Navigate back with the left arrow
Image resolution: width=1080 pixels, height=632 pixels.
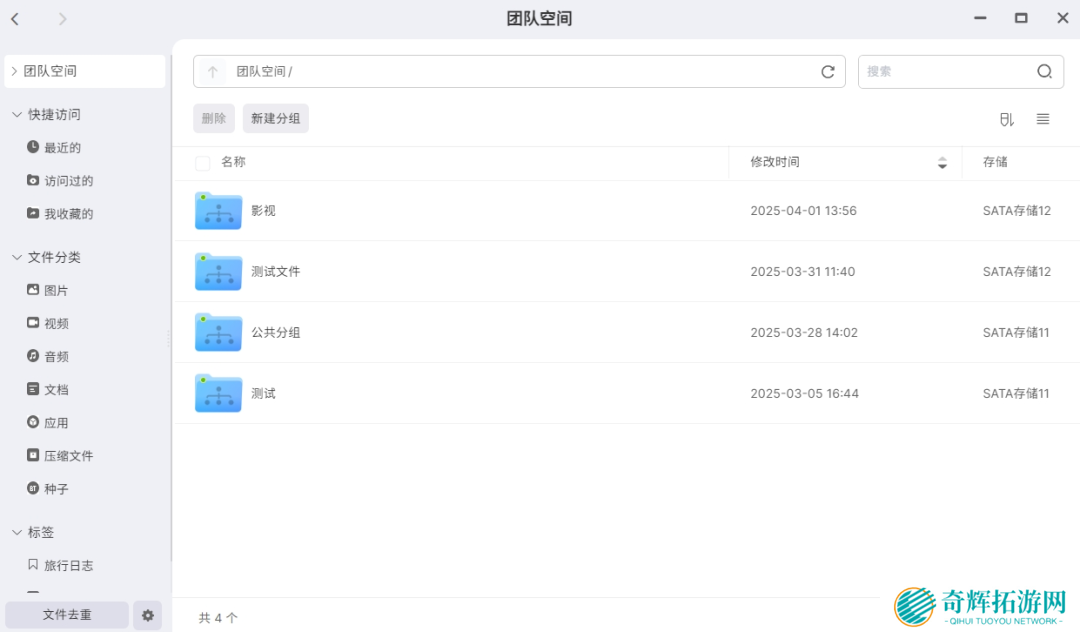pos(15,18)
